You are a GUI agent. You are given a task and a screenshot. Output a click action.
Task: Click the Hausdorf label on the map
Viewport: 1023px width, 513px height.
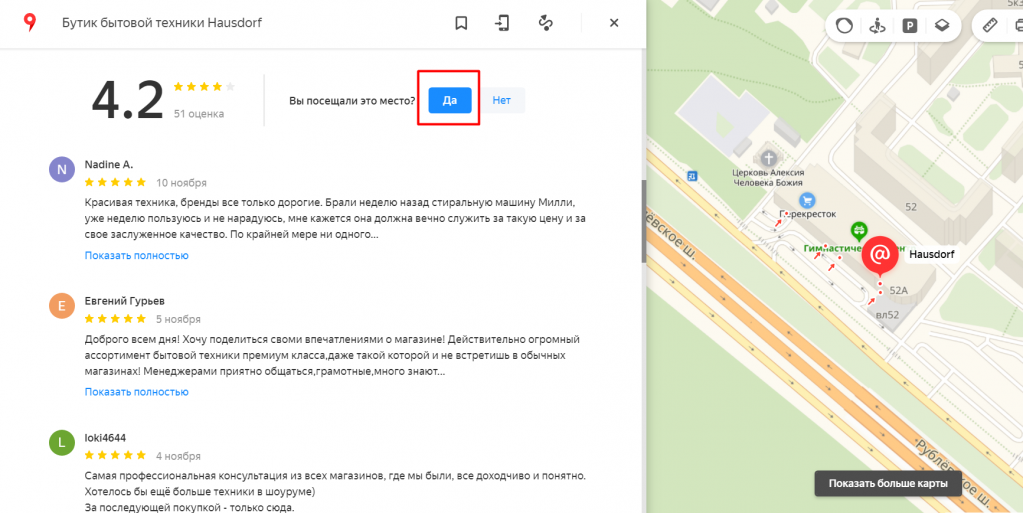[x=932, y=254]
